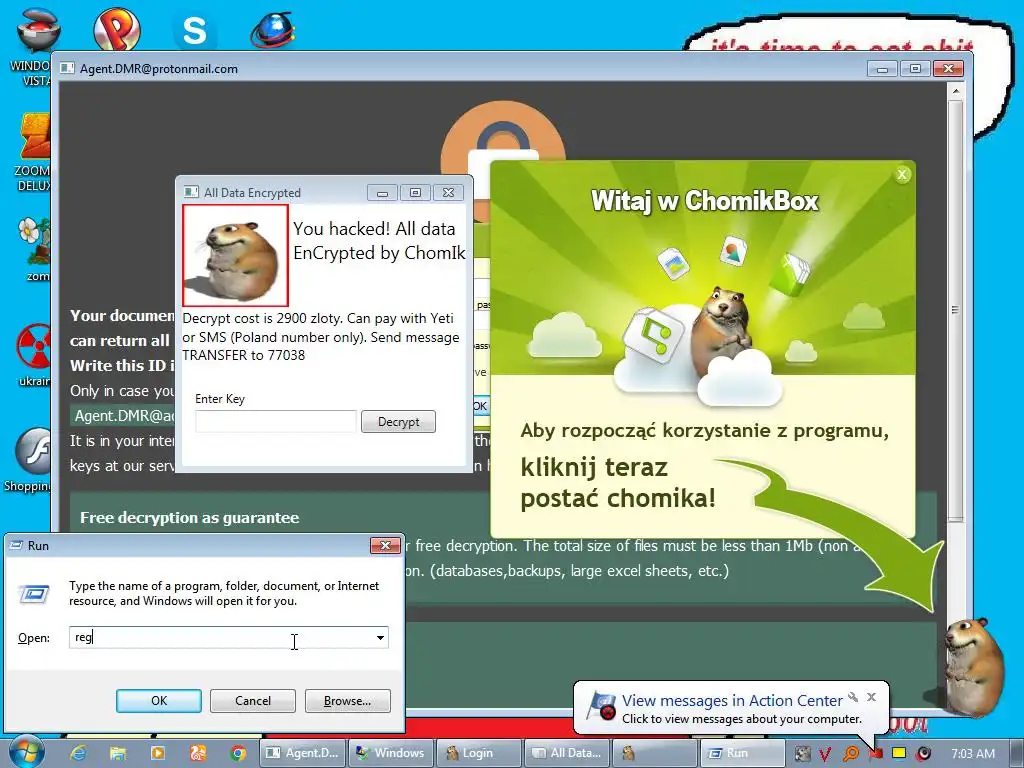Click the red V tray icon
The height and width of the screenshot is (768, 1024).
(825, 754)
